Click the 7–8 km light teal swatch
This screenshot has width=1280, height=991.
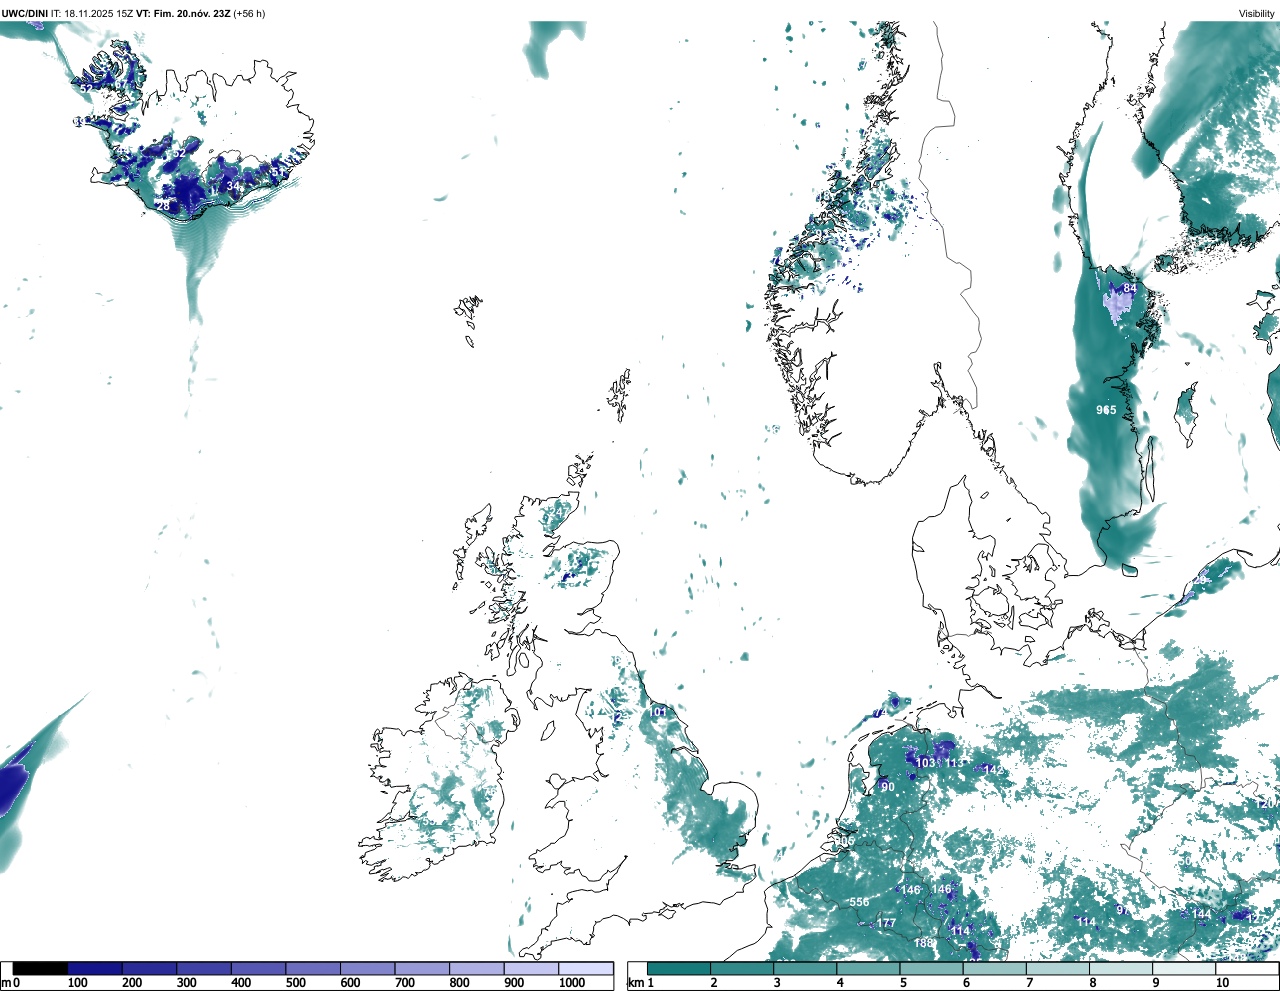click(x=1057, y=968)
